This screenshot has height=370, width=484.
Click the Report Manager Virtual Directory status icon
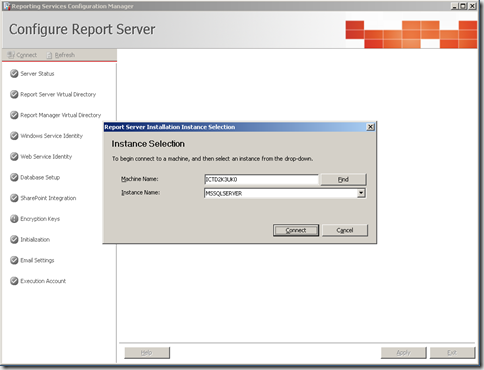[x=14, y=115]
